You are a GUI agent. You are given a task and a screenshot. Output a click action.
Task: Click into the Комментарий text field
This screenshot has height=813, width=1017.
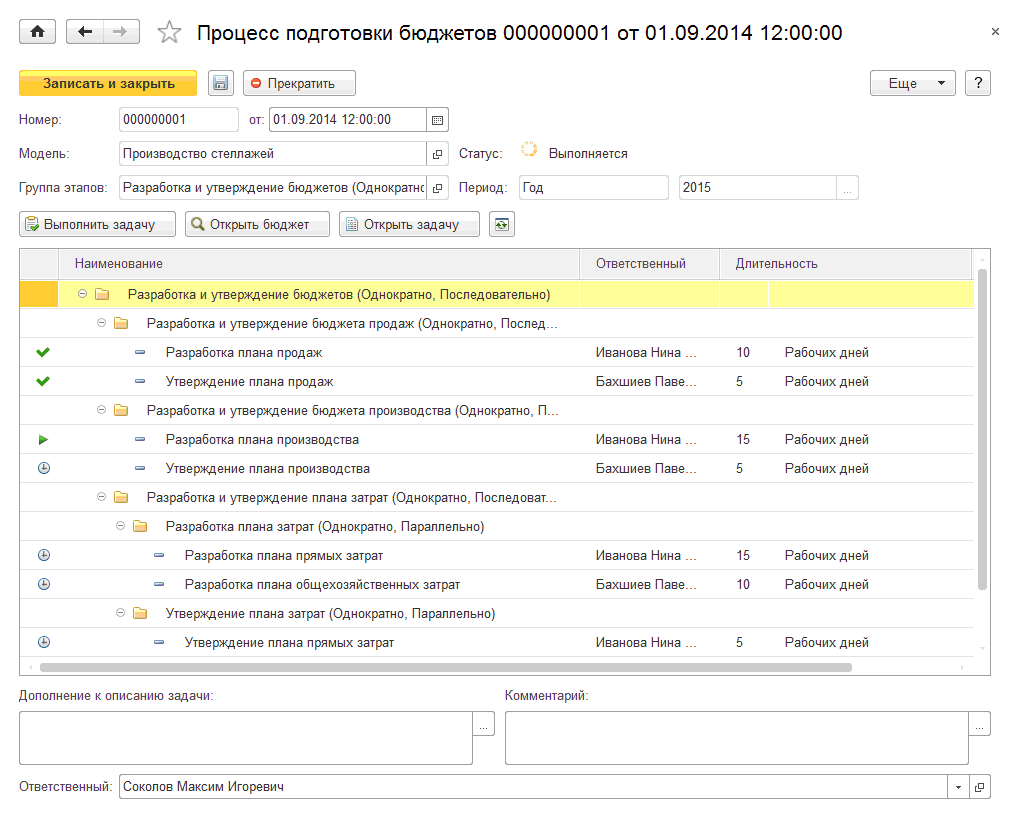tap(736, 738)
